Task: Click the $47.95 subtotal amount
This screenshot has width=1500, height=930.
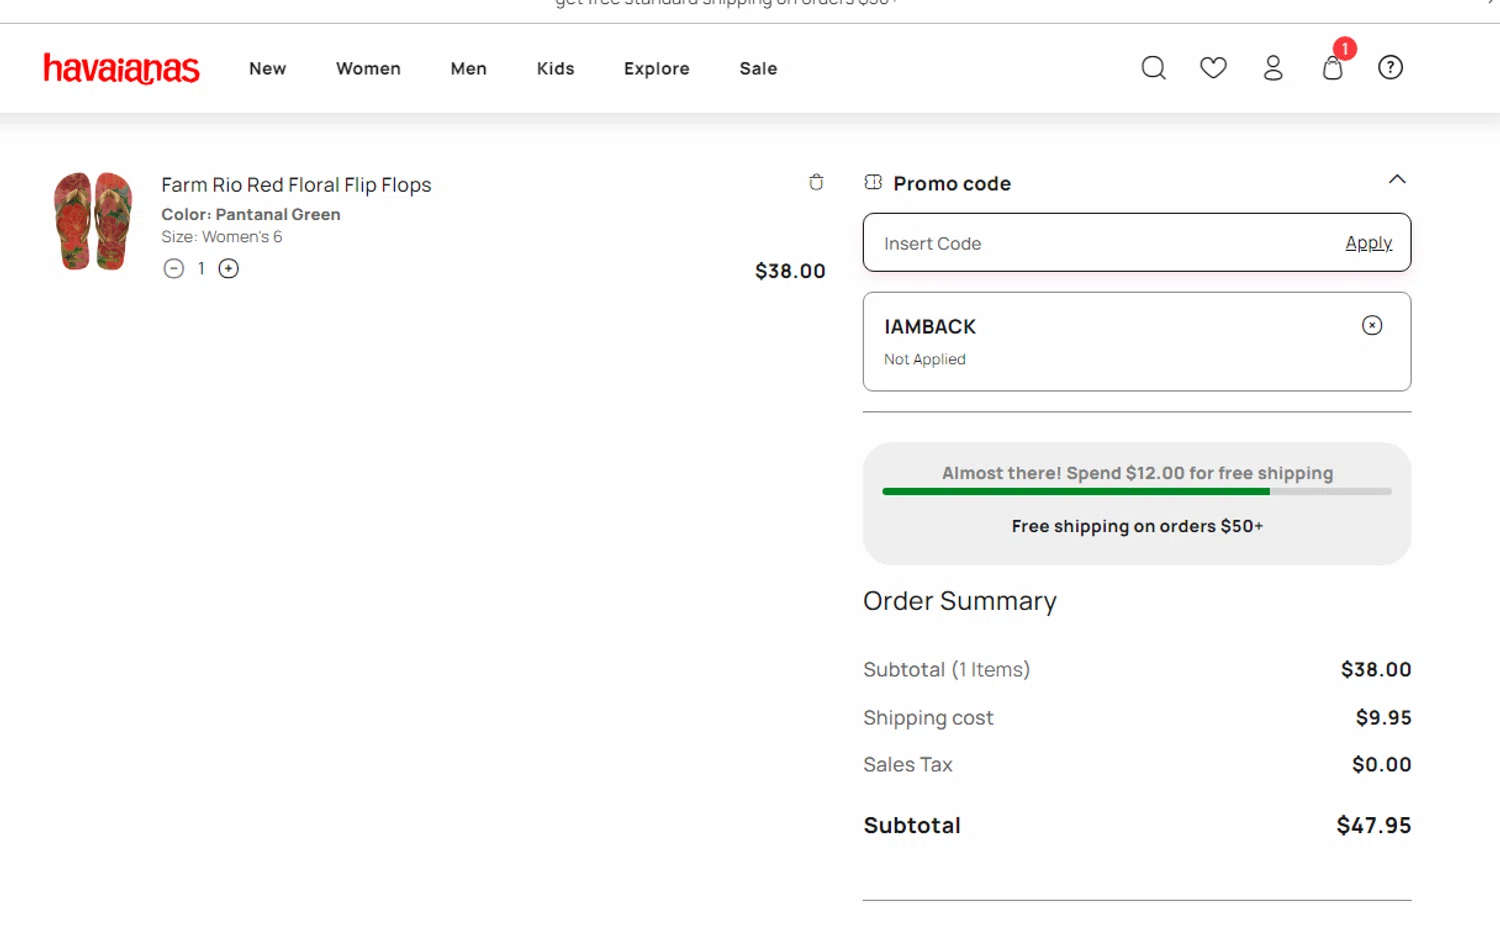Action: pos(1373,825)
